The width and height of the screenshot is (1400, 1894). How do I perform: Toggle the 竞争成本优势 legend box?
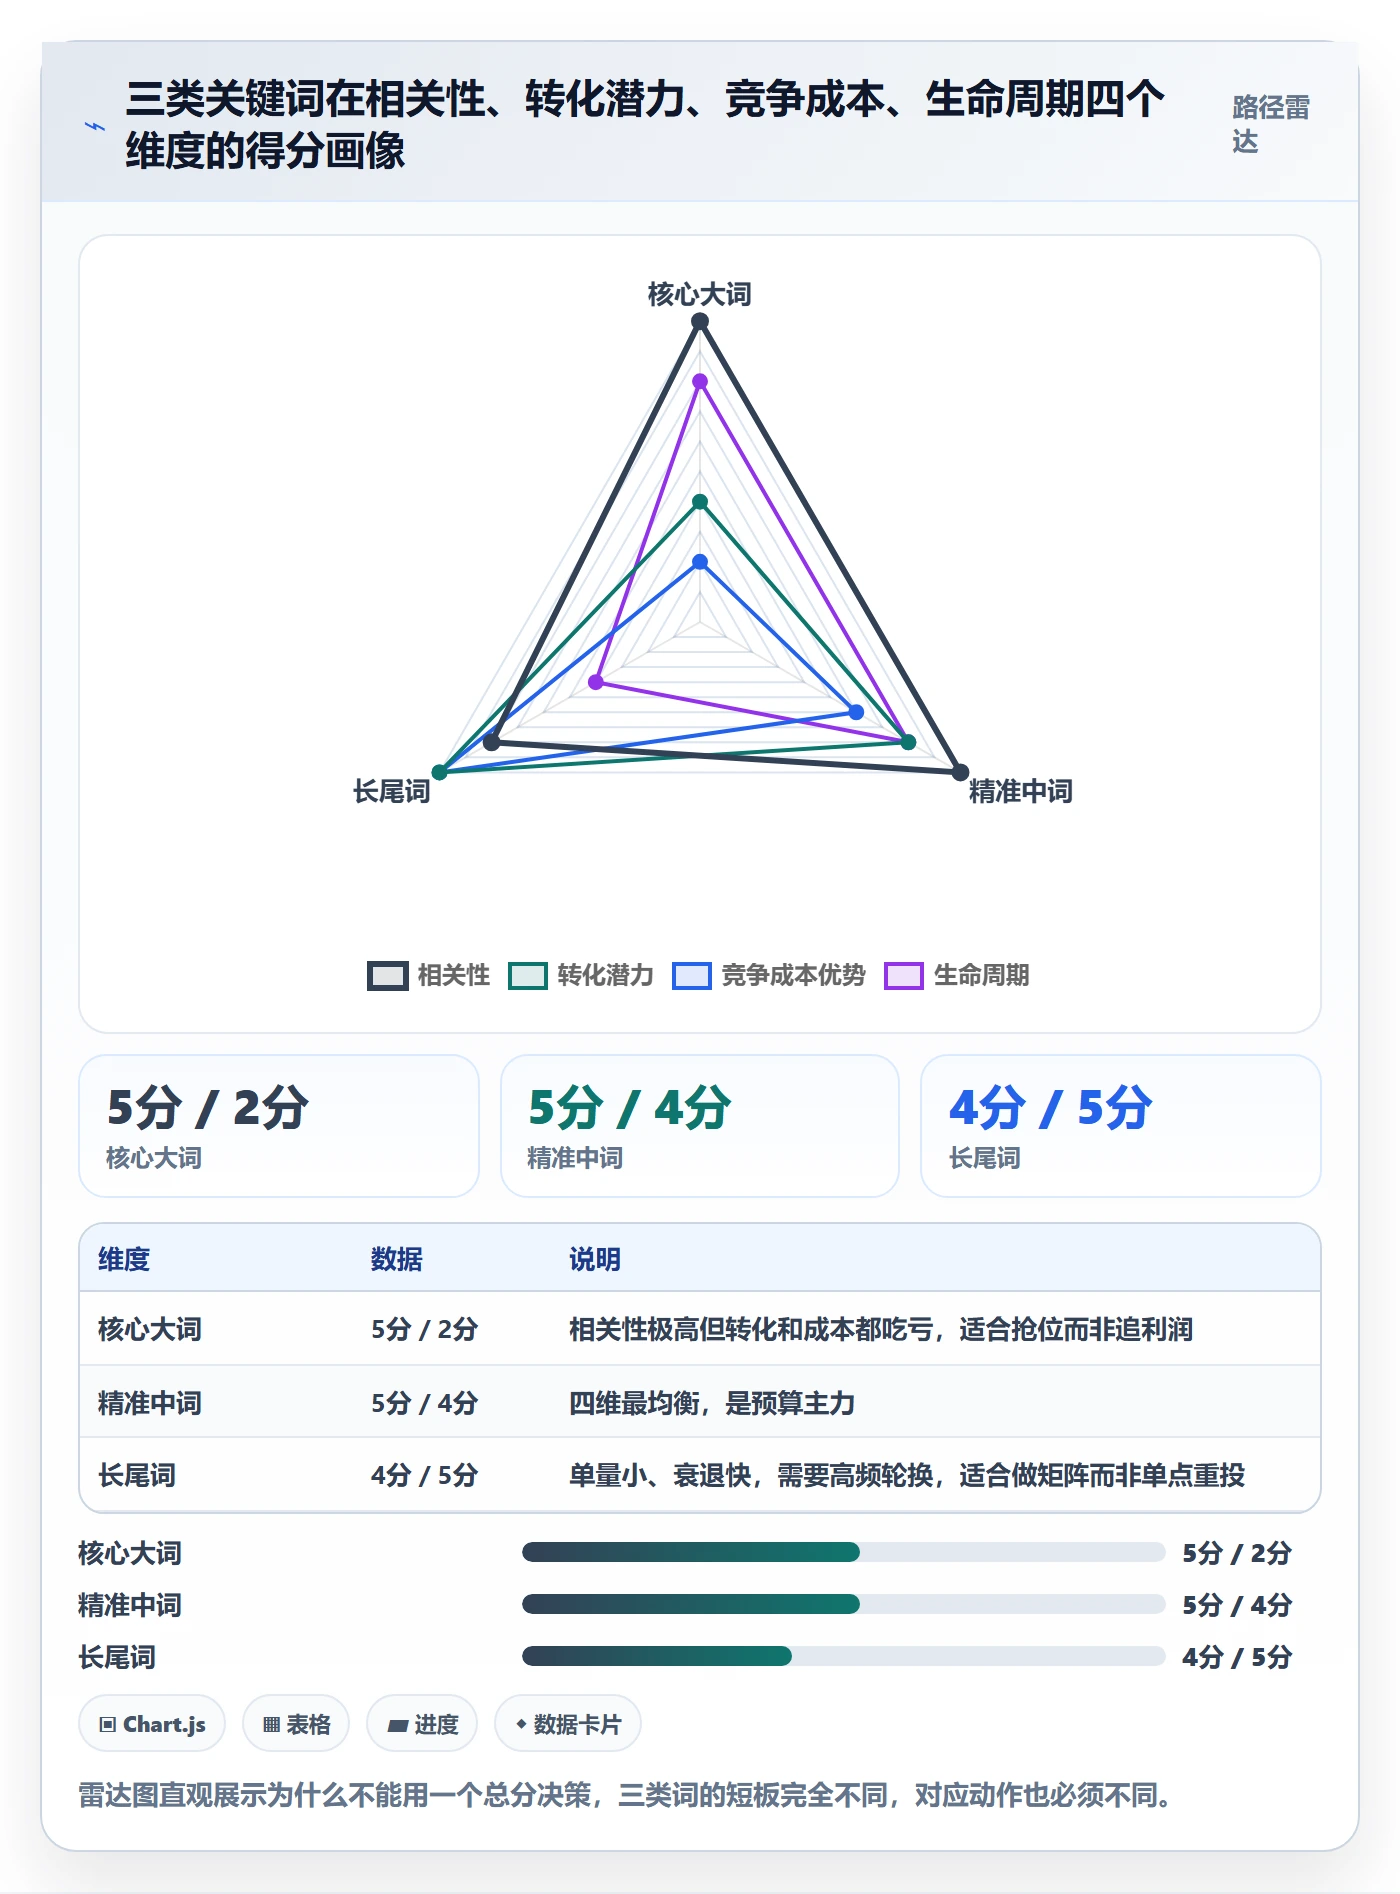(692, 975)
